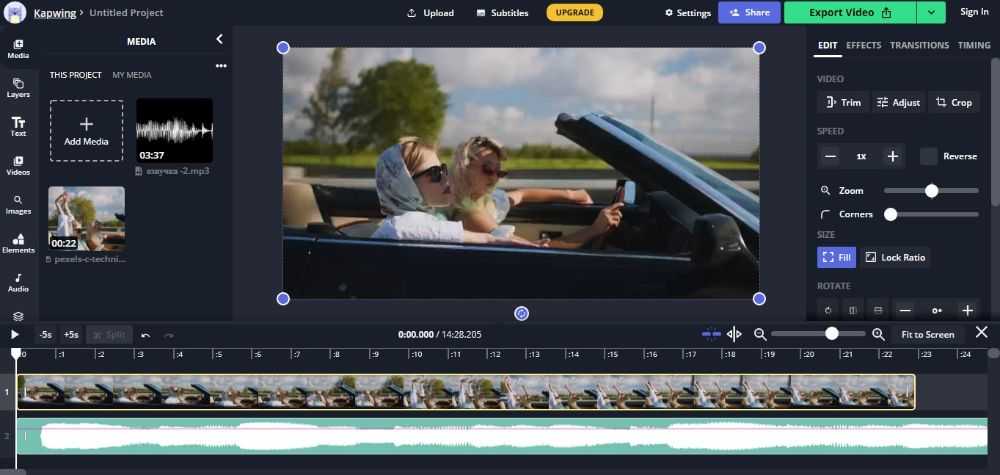Click the Upgrade button
Screen dimensions: 1000x475
[574, 12]
